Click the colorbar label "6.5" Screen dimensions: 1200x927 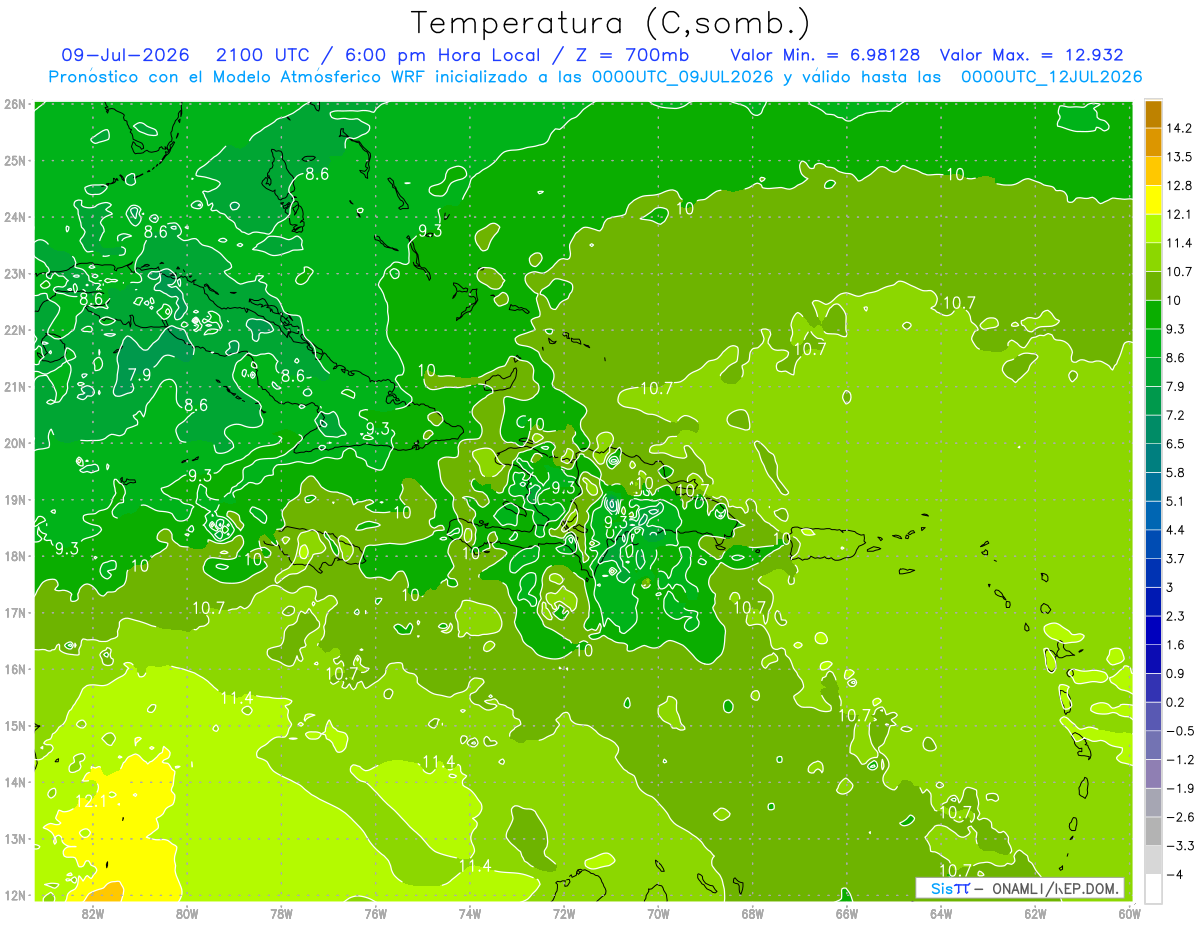pos(1176,443)
